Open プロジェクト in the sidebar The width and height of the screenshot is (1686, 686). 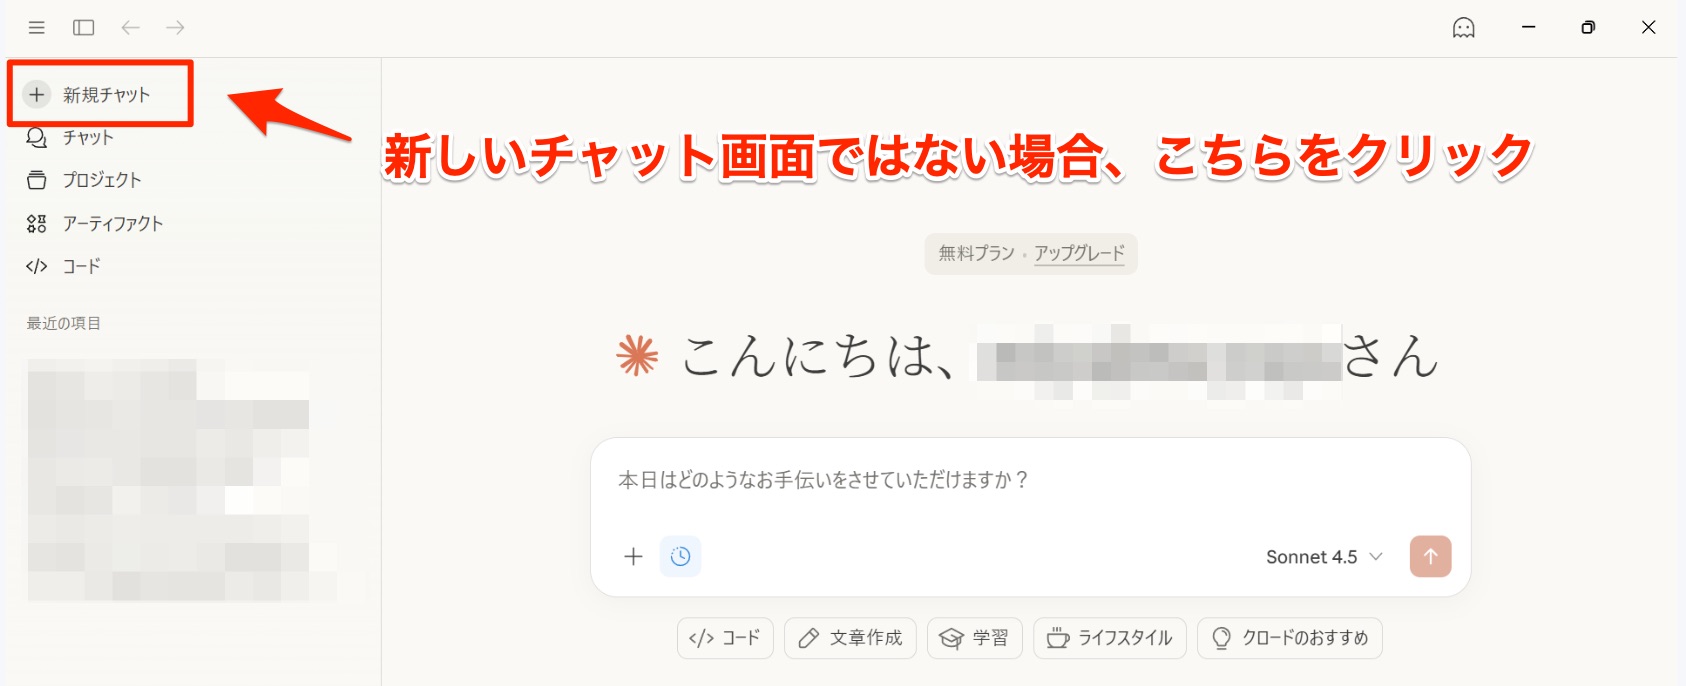tap(101, 180)
